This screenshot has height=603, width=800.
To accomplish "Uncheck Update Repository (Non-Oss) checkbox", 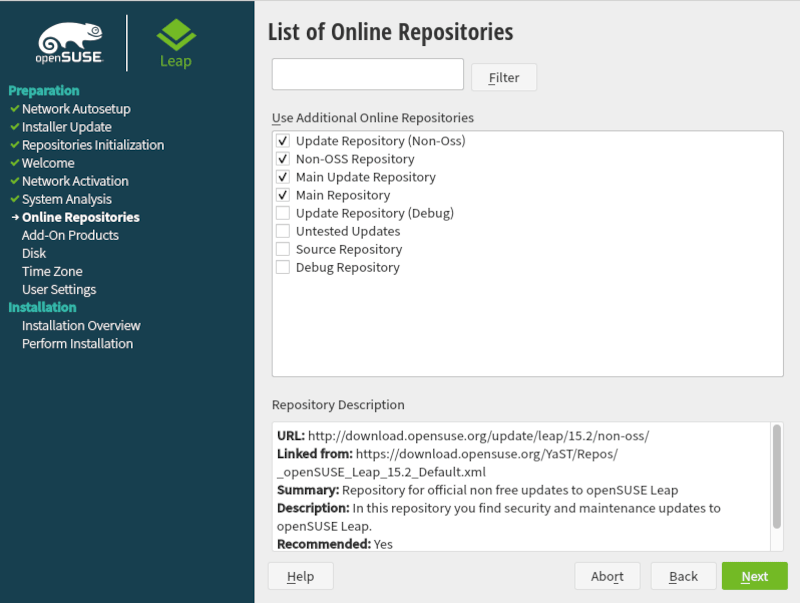I will (283, 141).
